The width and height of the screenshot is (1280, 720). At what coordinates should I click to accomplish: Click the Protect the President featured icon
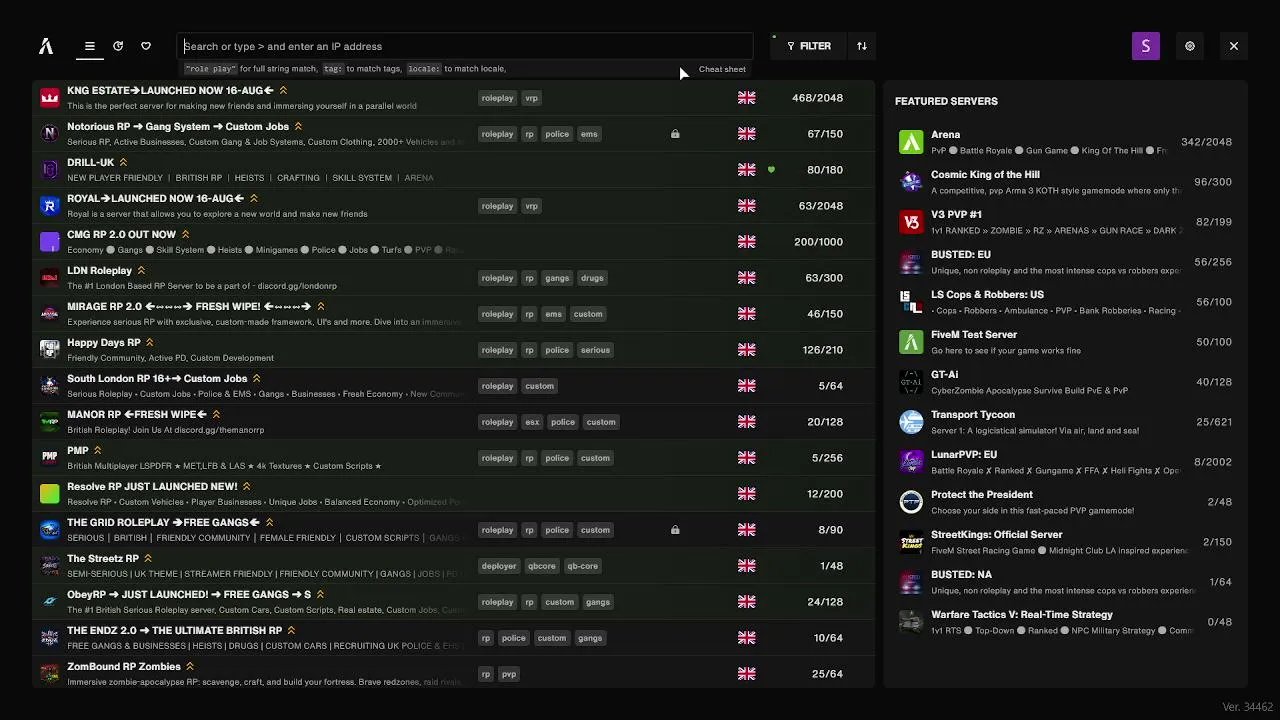coord(911,502)
